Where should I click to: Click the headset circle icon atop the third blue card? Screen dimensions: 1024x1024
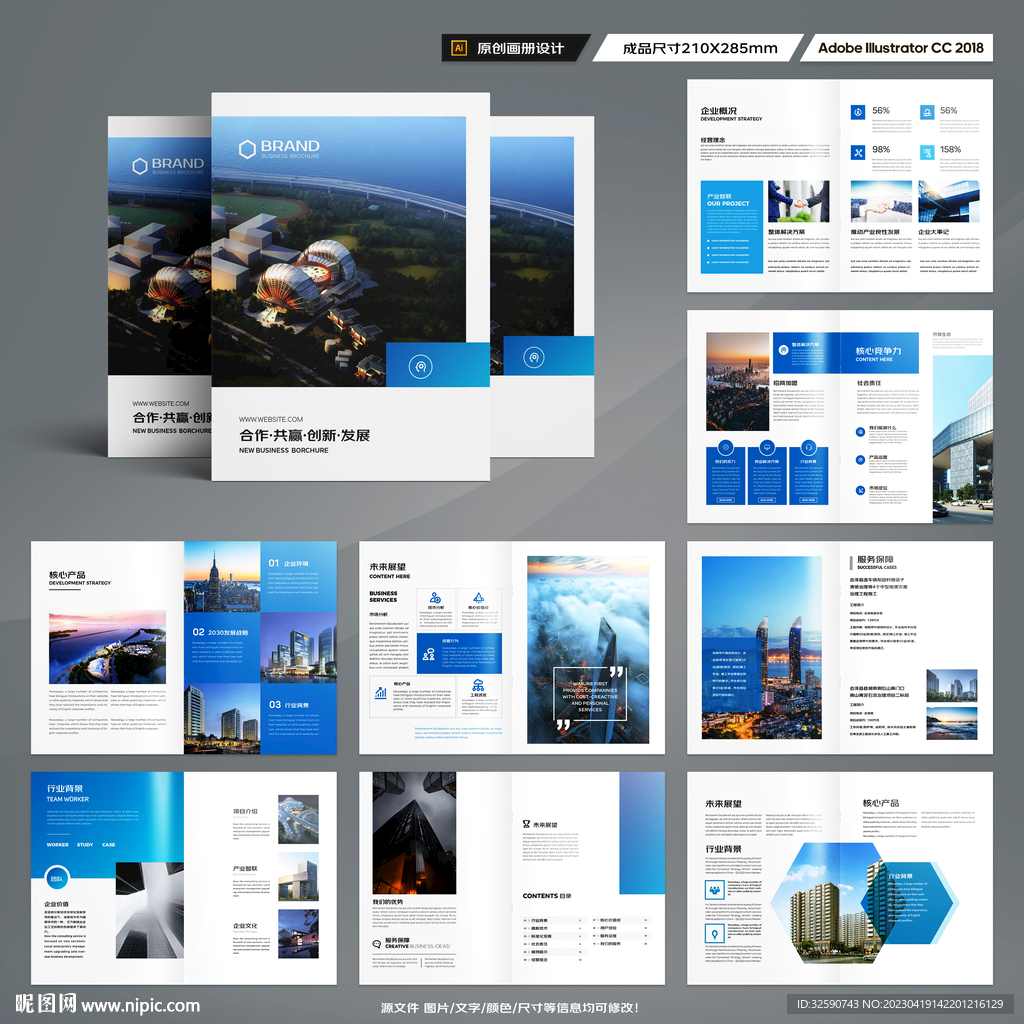click(808, 447)
